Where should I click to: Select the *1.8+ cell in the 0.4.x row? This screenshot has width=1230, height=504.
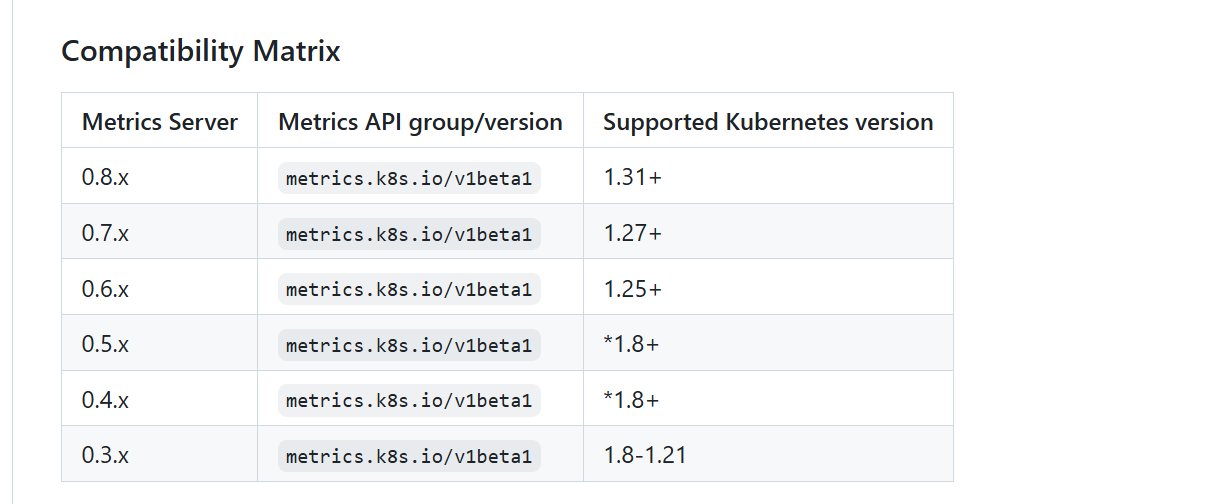(632, 400)
